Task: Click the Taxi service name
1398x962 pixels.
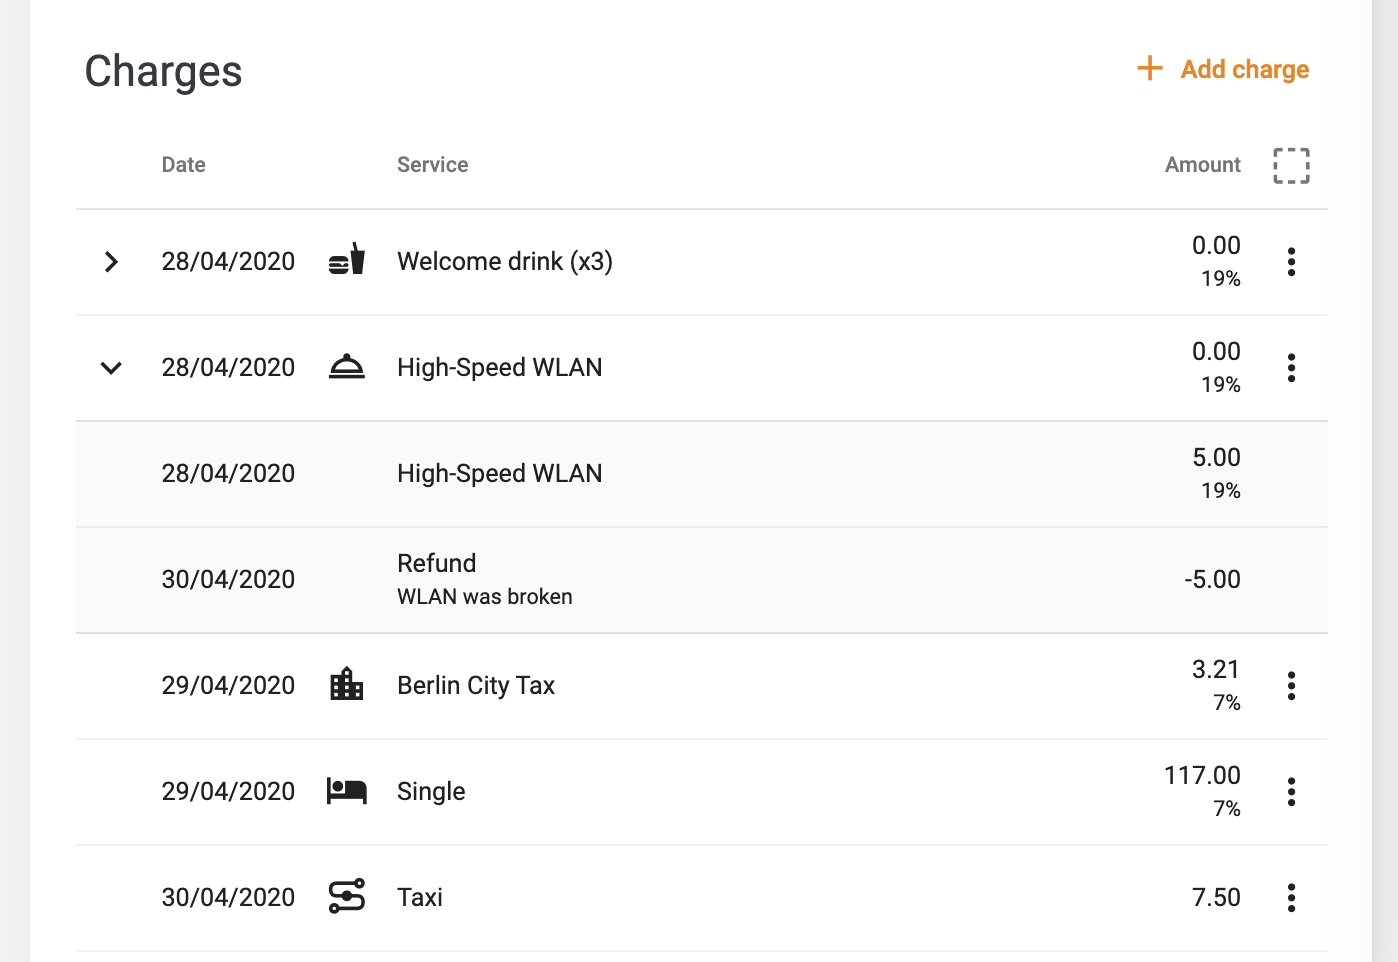Action: pyautogui.click(x=420, y=898)
